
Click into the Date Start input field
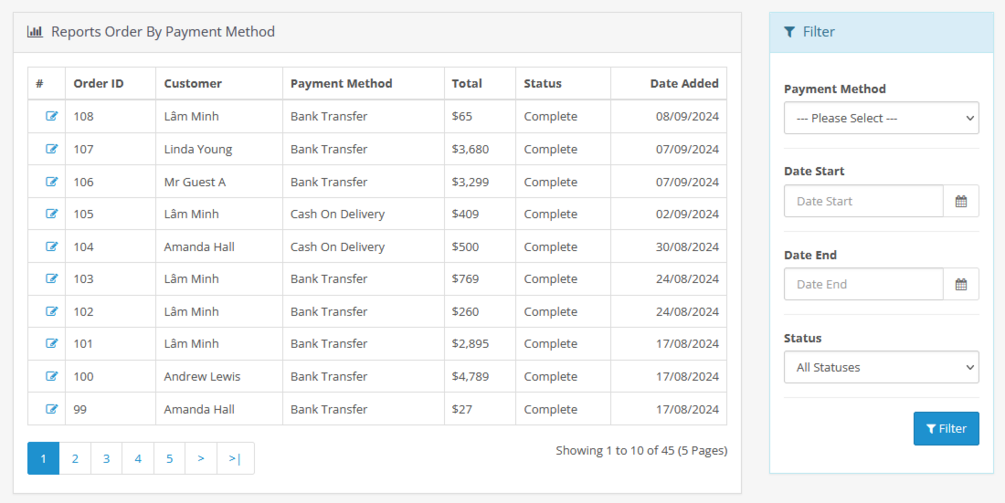(864, 201)
